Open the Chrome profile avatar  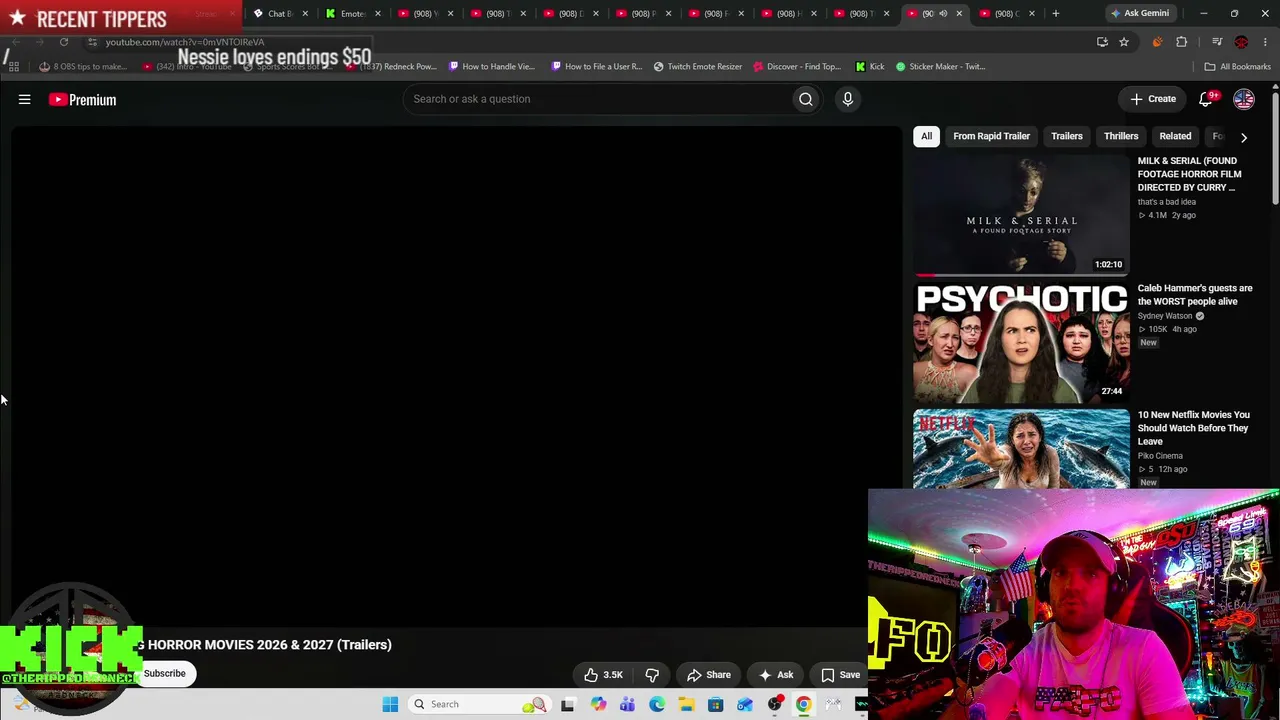tap(1241, 42)
